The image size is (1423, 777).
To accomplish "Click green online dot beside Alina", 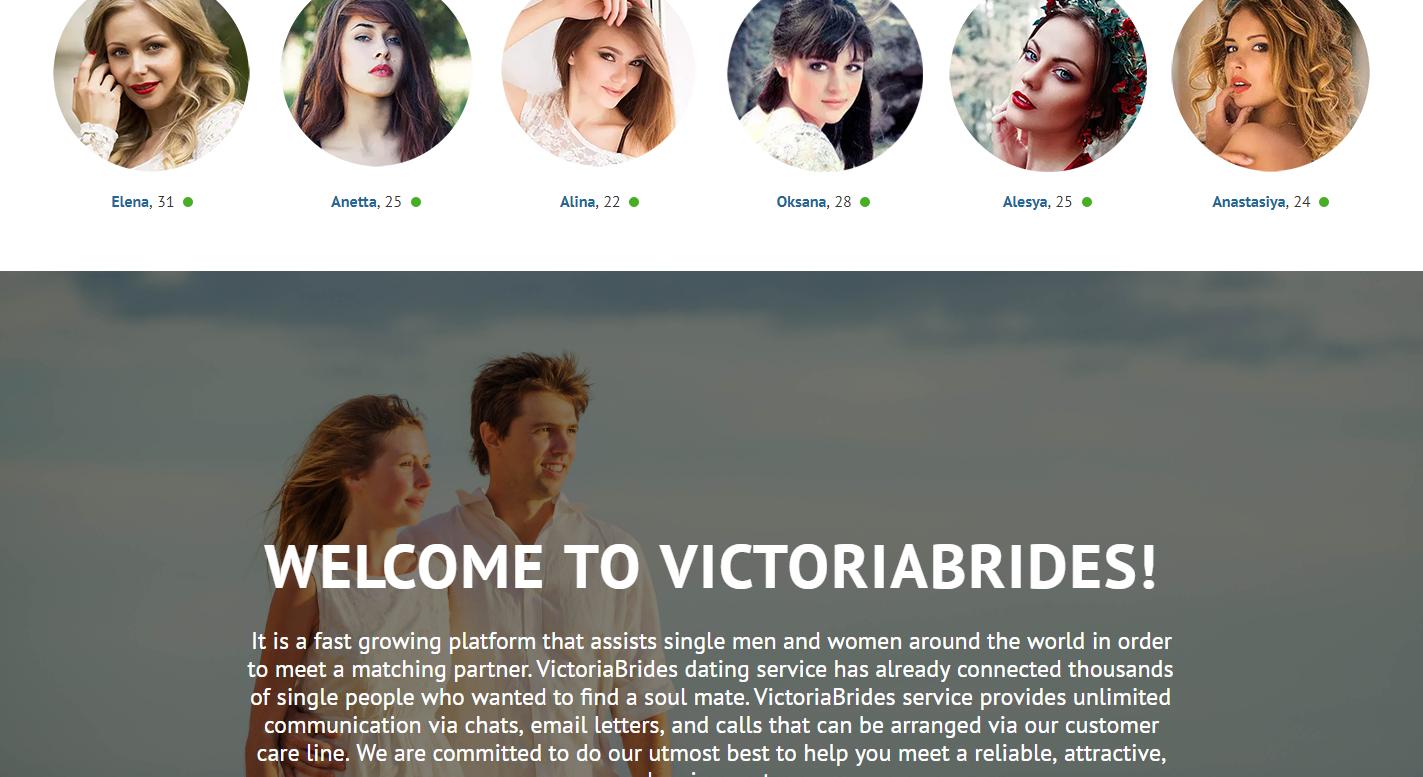I will point(634,202).
